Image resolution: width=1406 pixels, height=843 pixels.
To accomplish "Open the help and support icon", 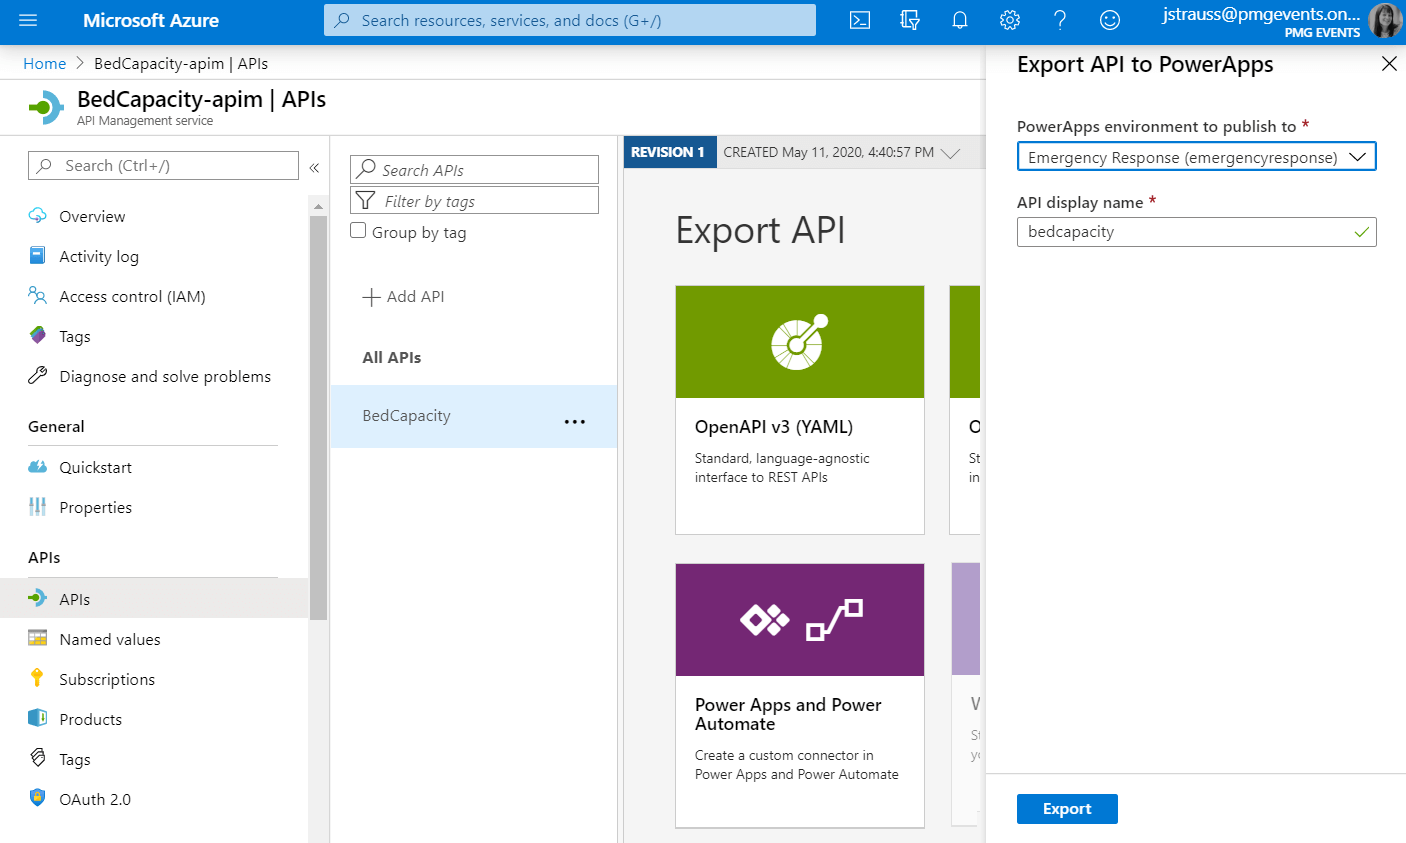I will coord(1060,20).
